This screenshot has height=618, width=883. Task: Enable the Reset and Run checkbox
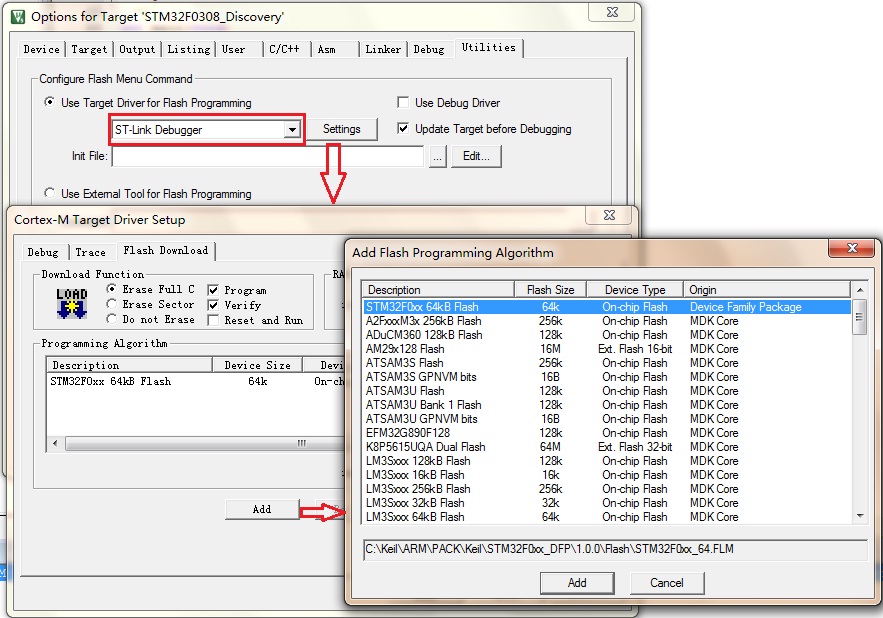pos(213,321)
